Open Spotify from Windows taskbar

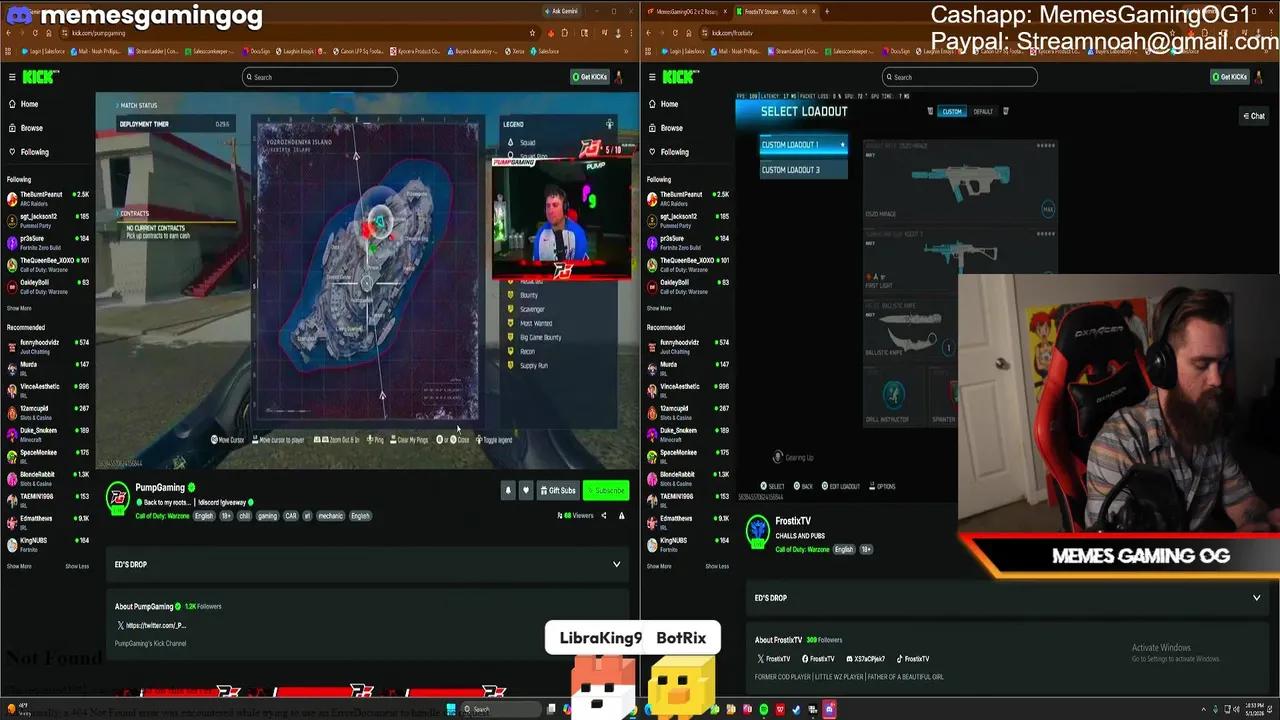[764, 709]
